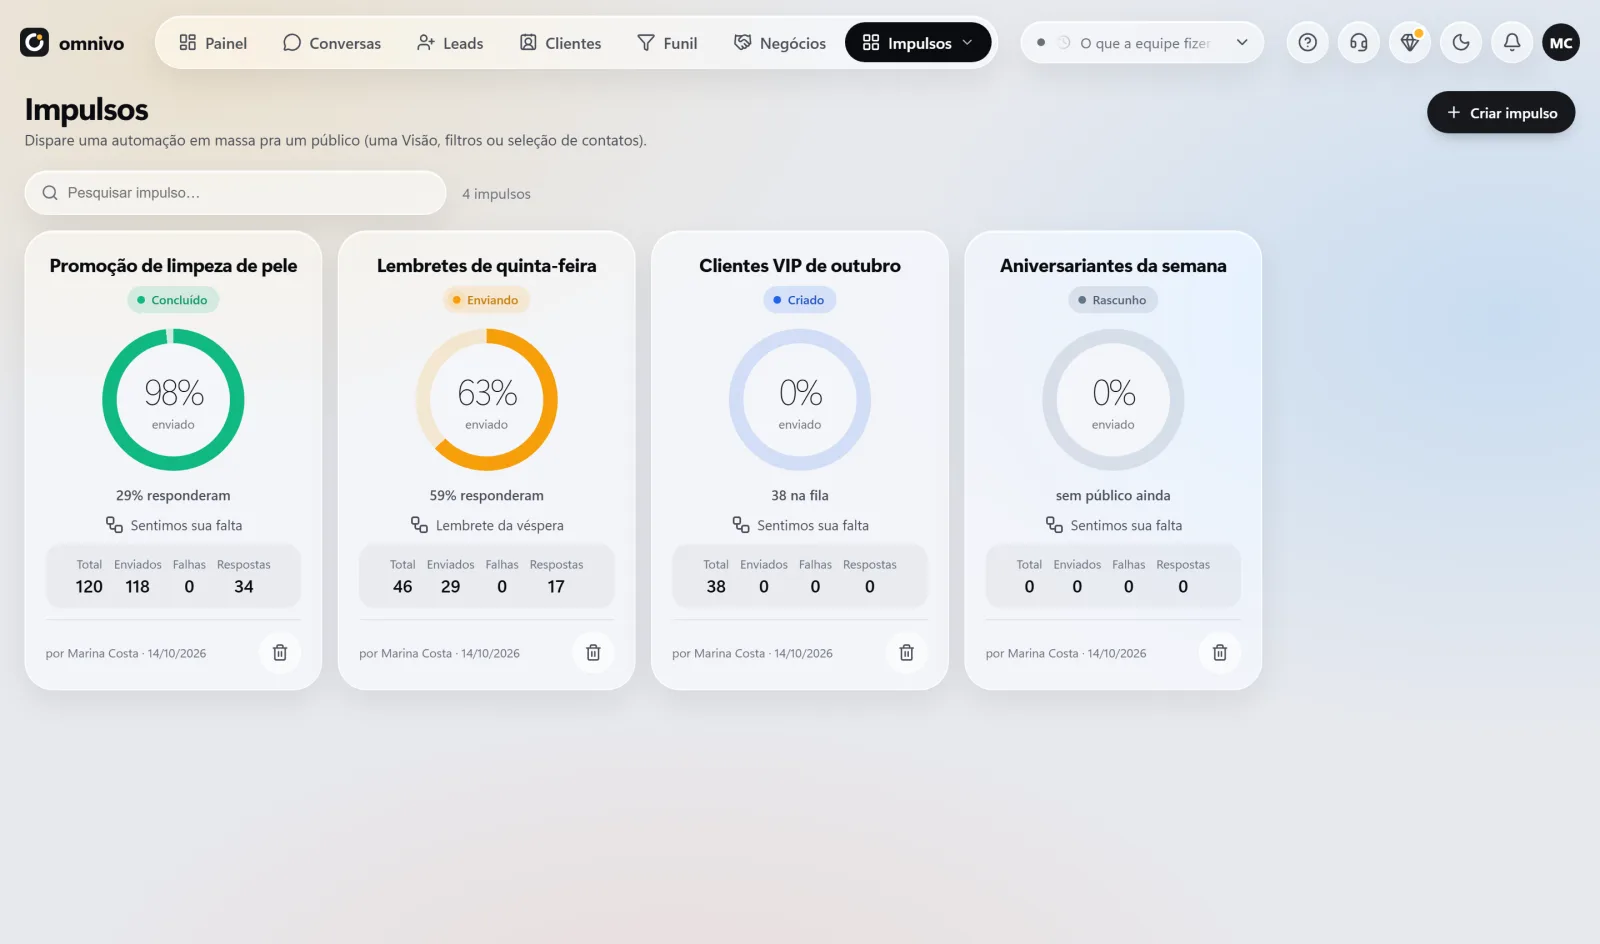Open Clientes VIP de outubro card title

click(x=800, y=266)
